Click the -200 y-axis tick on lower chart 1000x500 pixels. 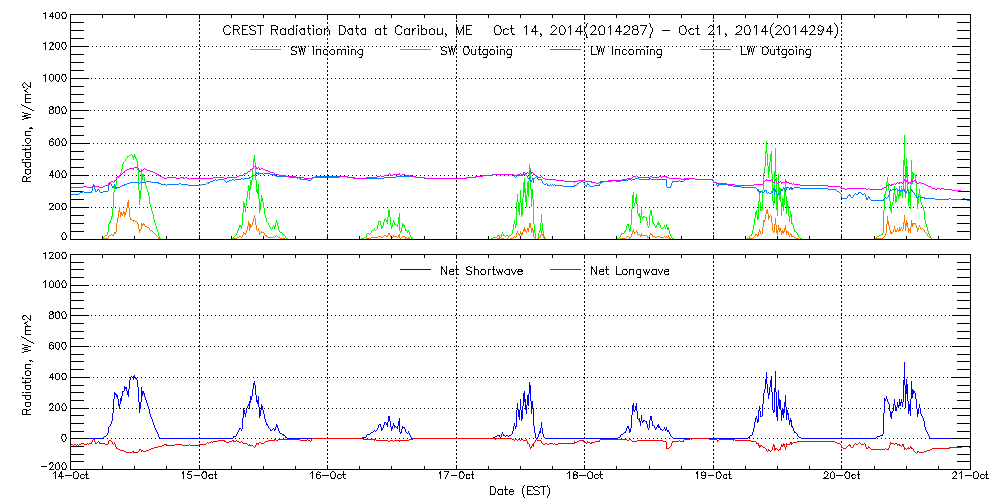pos(52,467)
